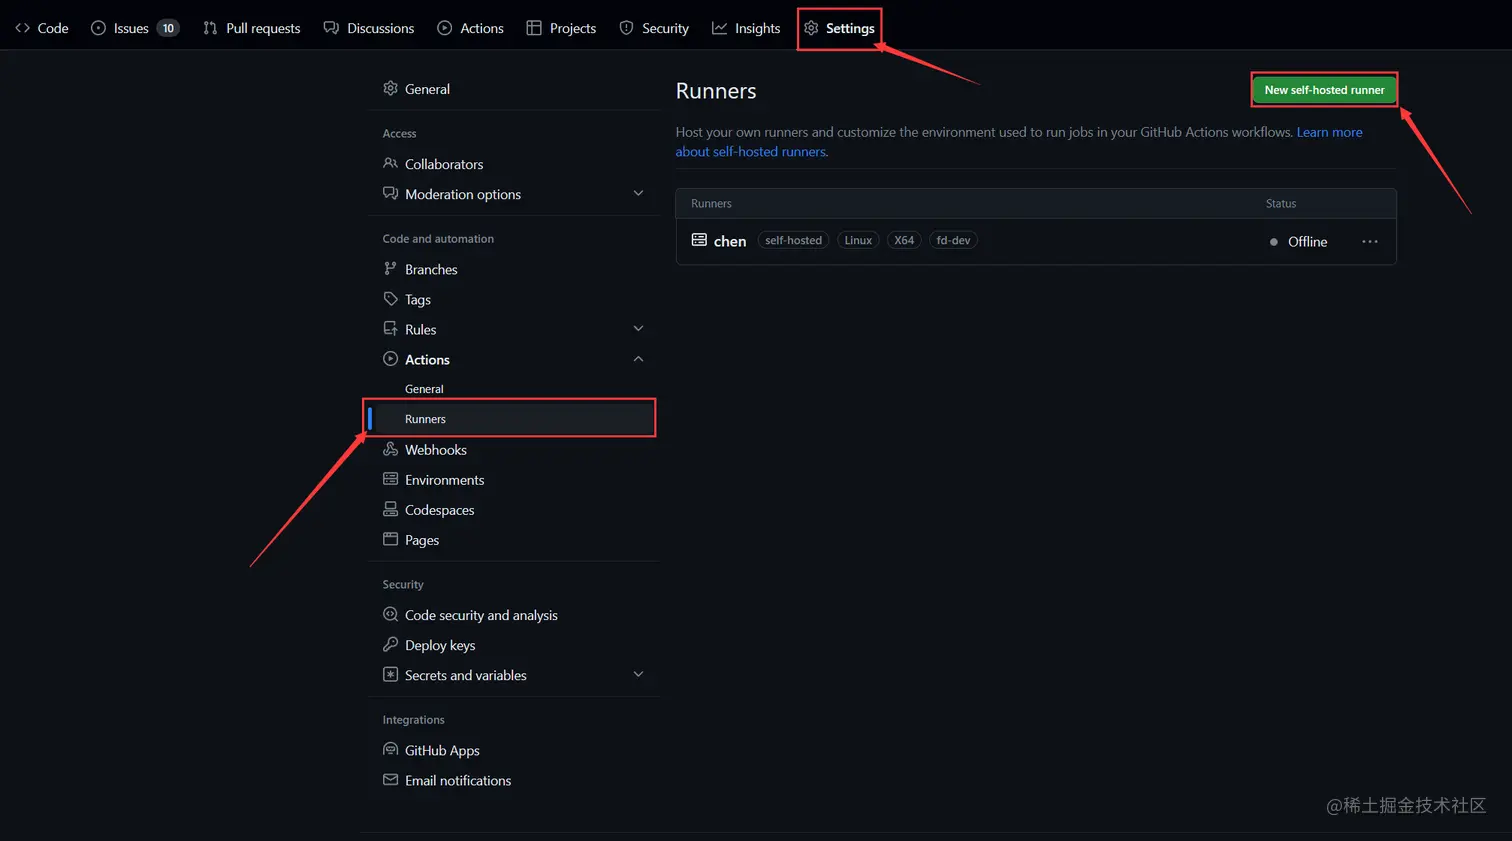The width and height of the screenshot is (1512, 841).
Task: Click the Moderation options label
Action: [x=463, y=194]
